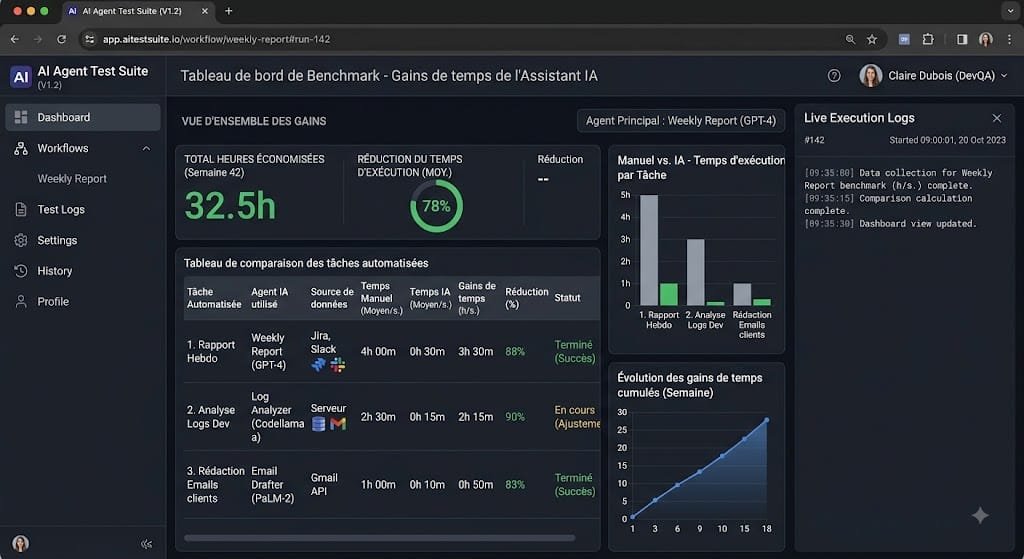Open tab search chevron in title bar
The width and height of the screenshot is (1024, 559).
(x=1010, y=11)
